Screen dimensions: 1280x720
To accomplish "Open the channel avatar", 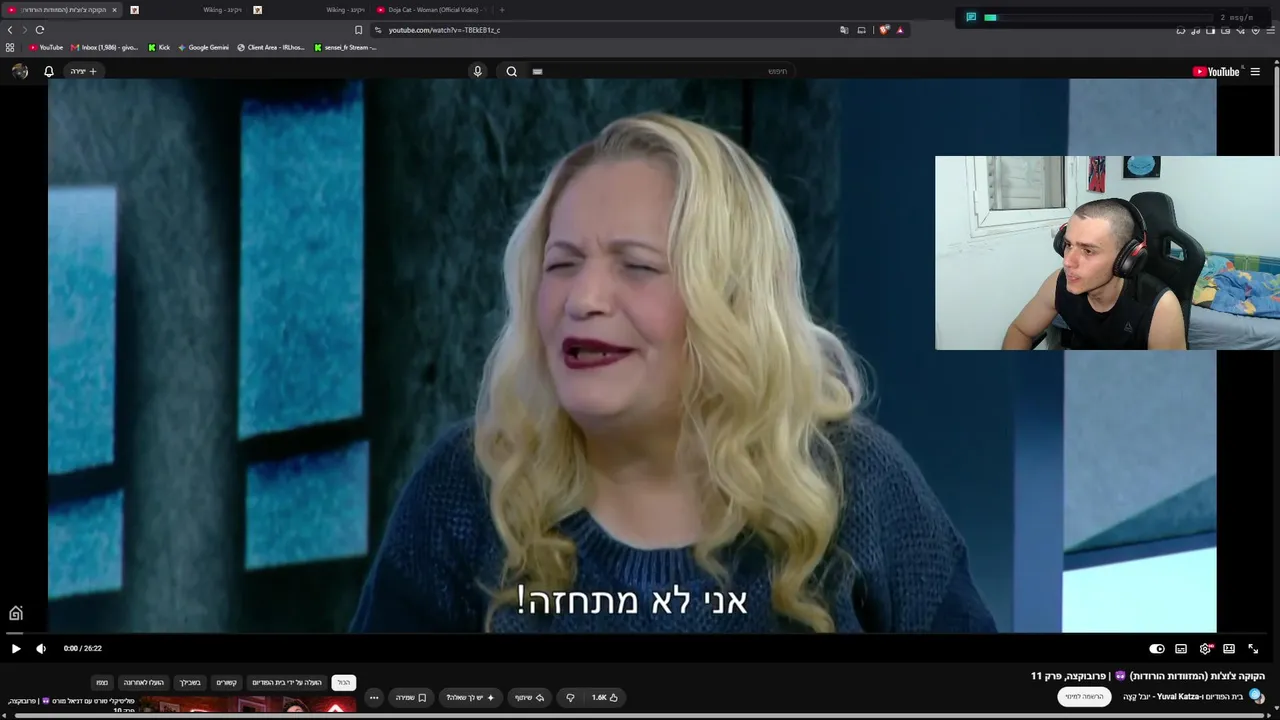I will tap(1257, 696).
